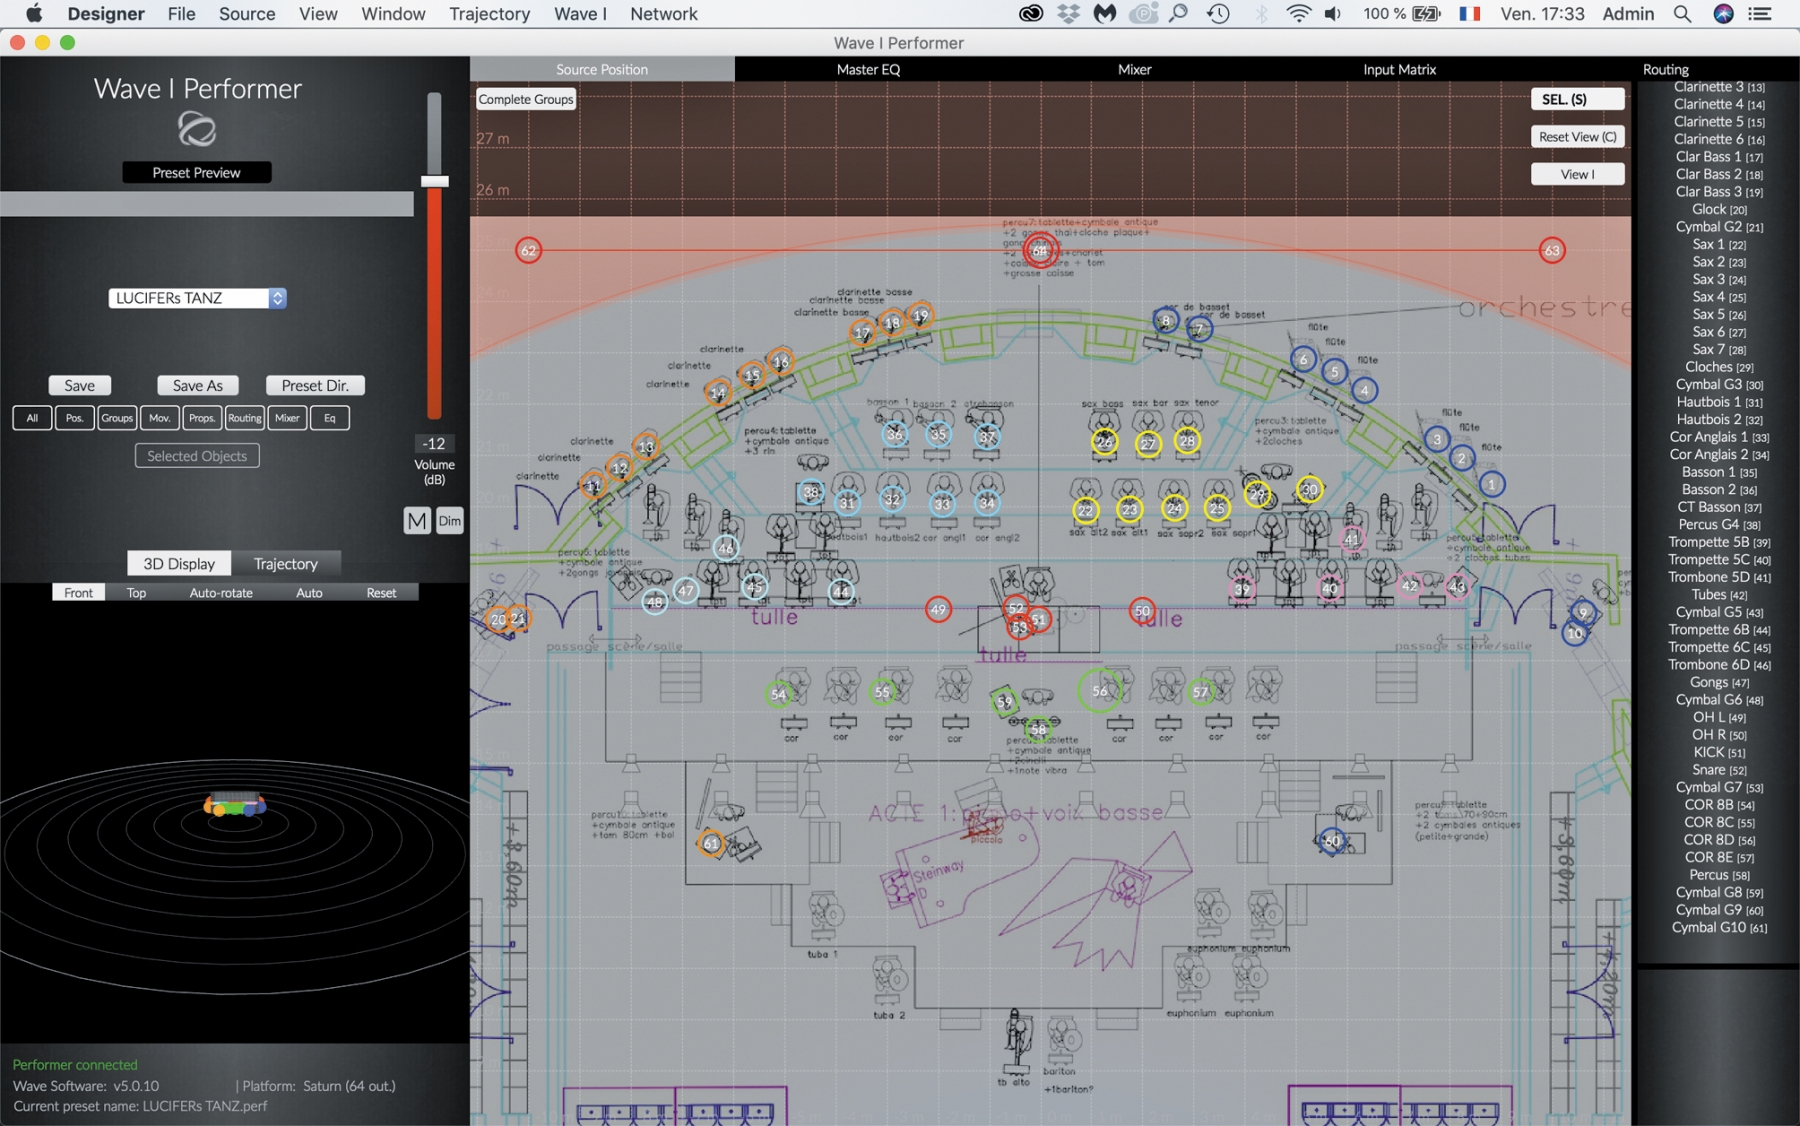Select red source circle 49

pos(937,609)
